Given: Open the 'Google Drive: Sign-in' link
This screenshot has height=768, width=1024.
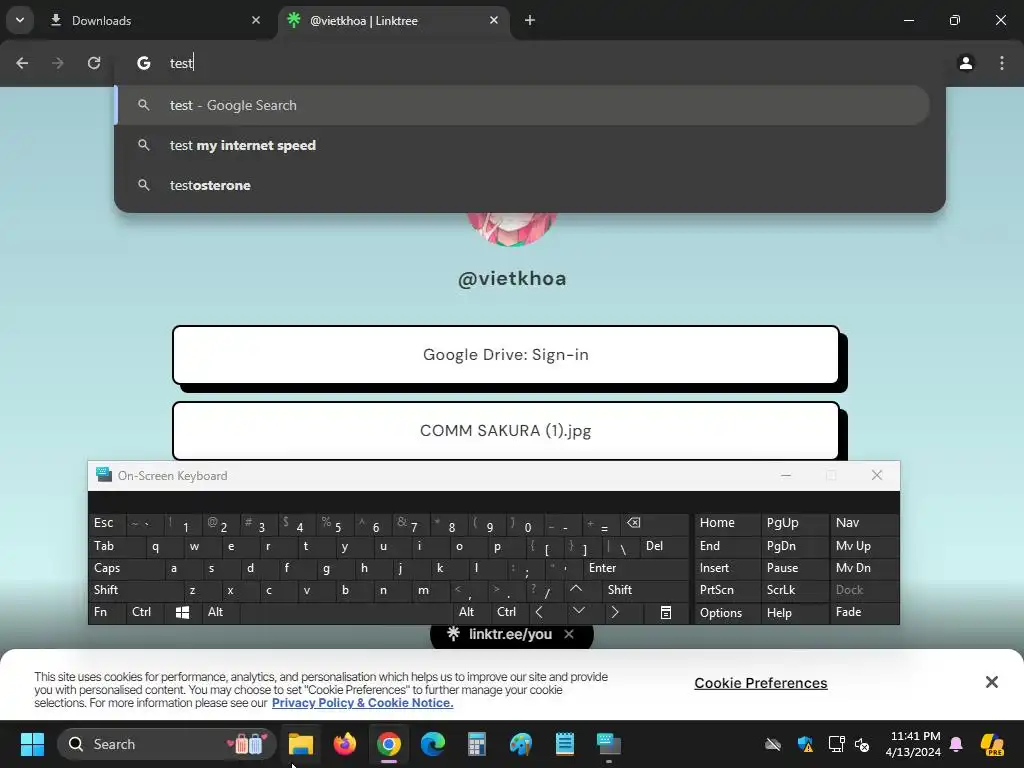Looking at the screenshot, I should [x=505, y=355].
